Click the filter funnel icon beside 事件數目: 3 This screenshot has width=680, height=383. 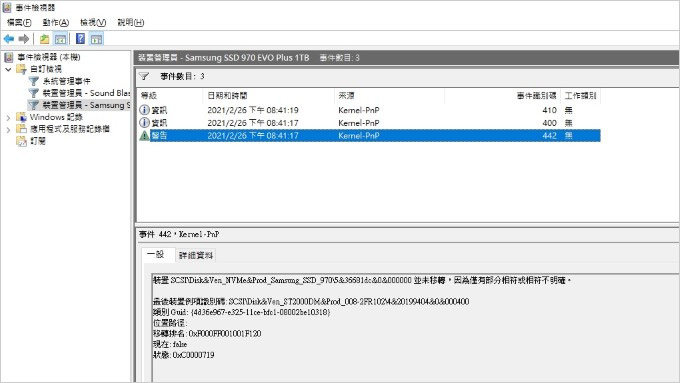click(x=144, y=77)
